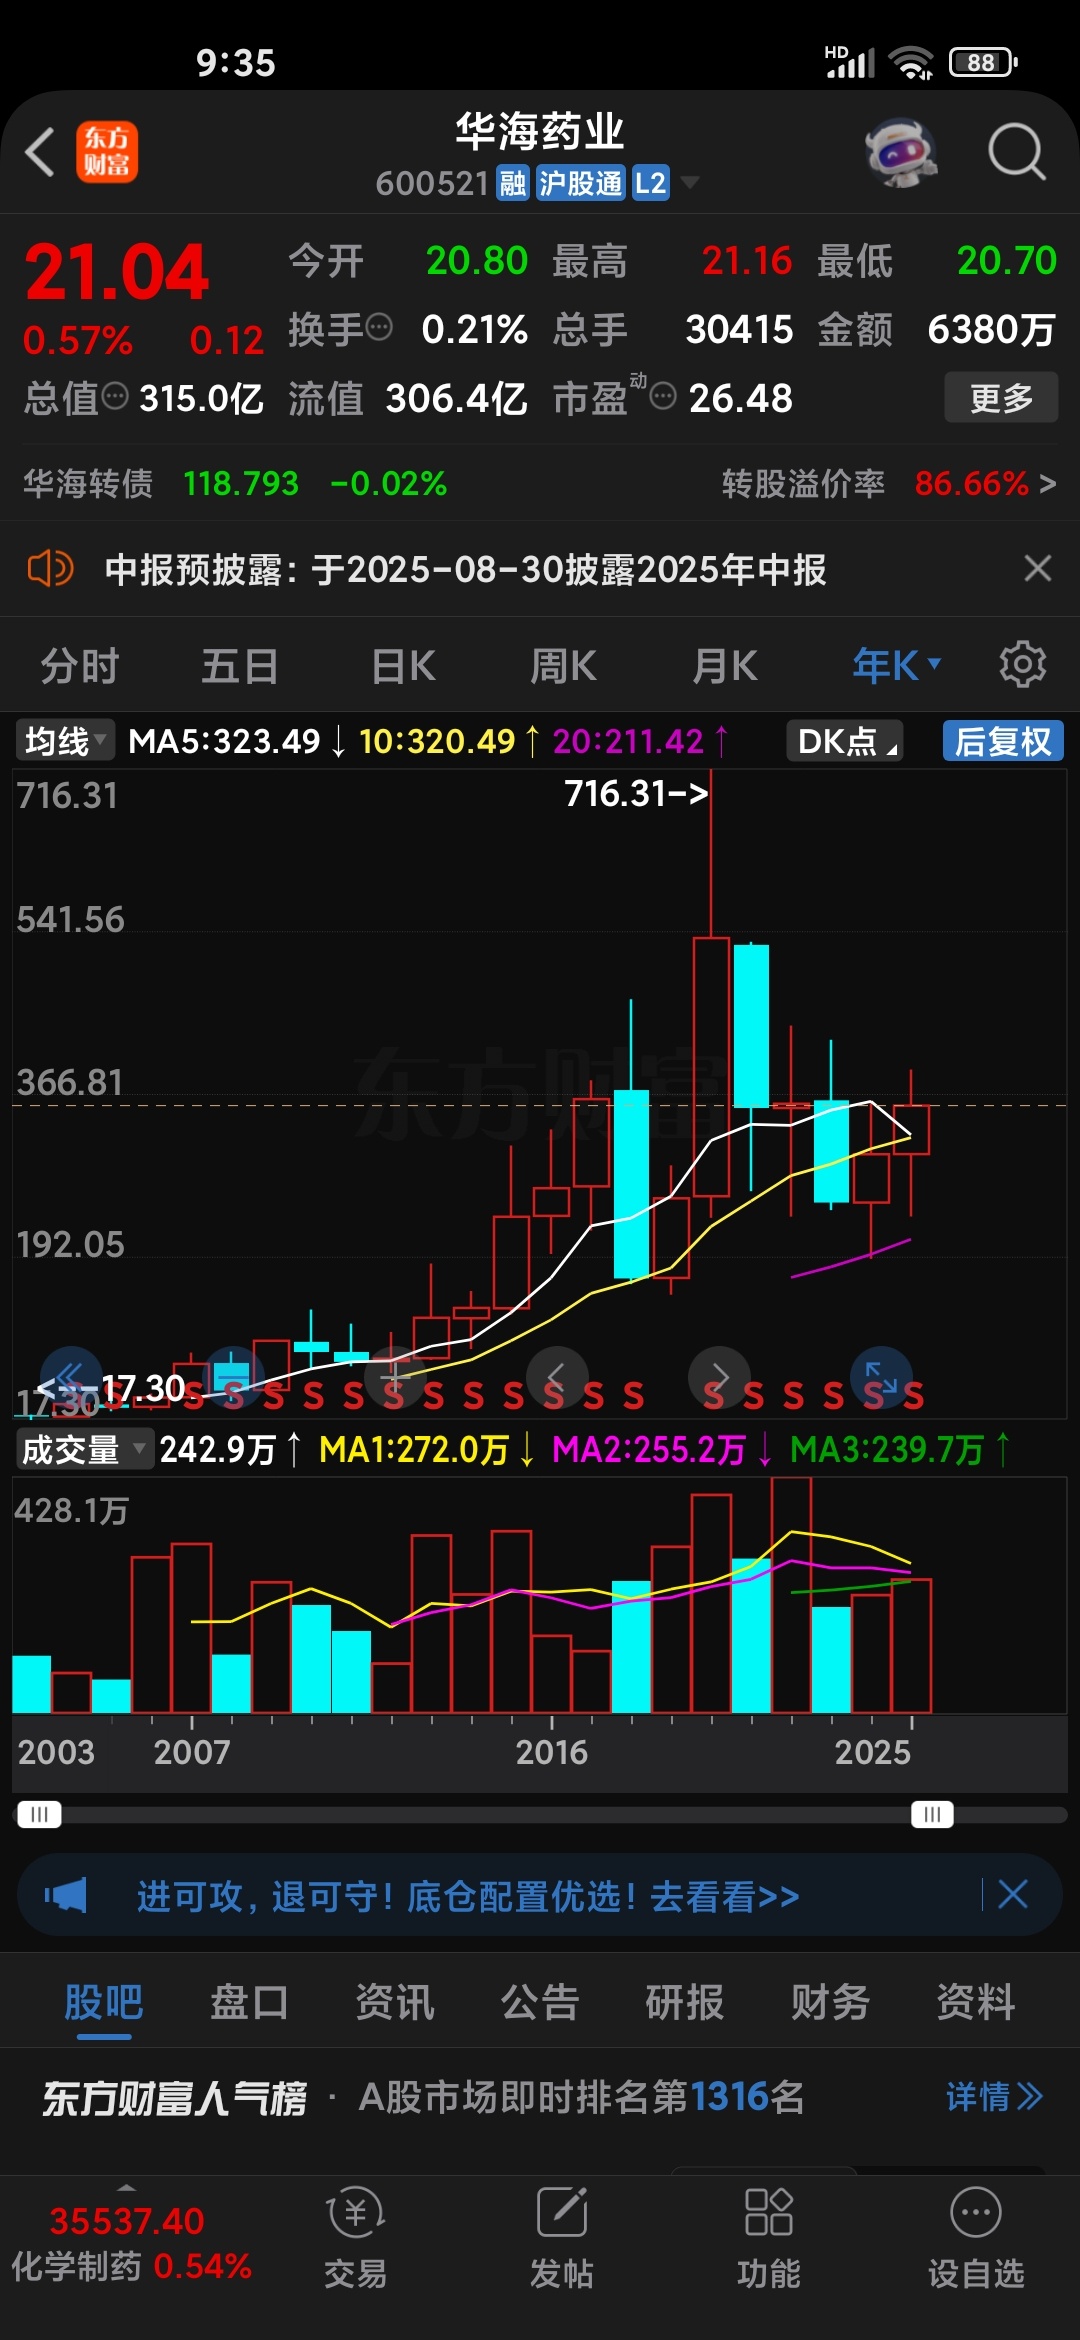Select 盘口 order book tab
Image resolution: width=1080 pixels, height=2340 pixels.
coord(249,2002)
